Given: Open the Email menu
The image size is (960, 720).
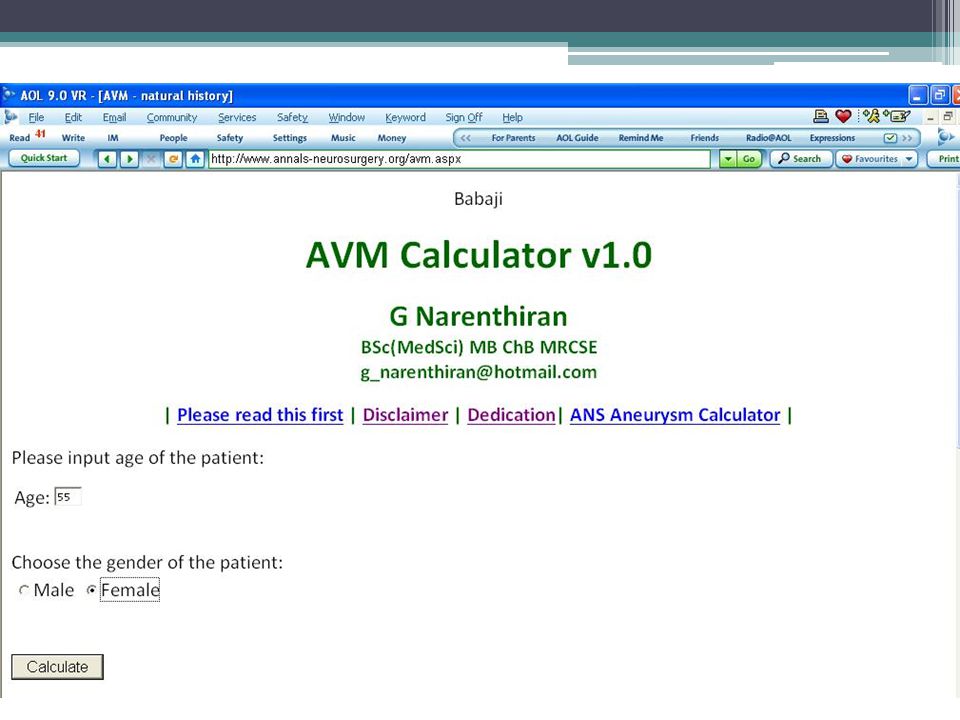Looking at the screenshot, I should tap(114, 117).
